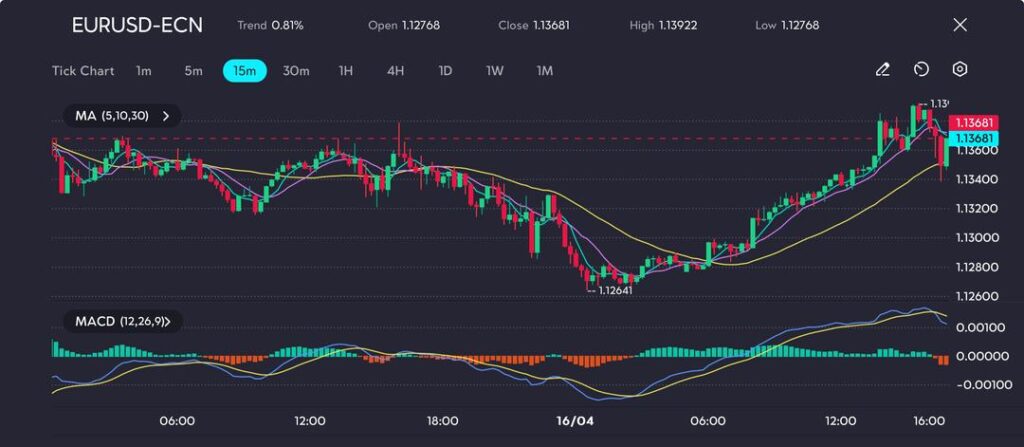1024x447 pixels.
Task: Close the EURUSD-ECN chart panel
Action: point(959,25)
